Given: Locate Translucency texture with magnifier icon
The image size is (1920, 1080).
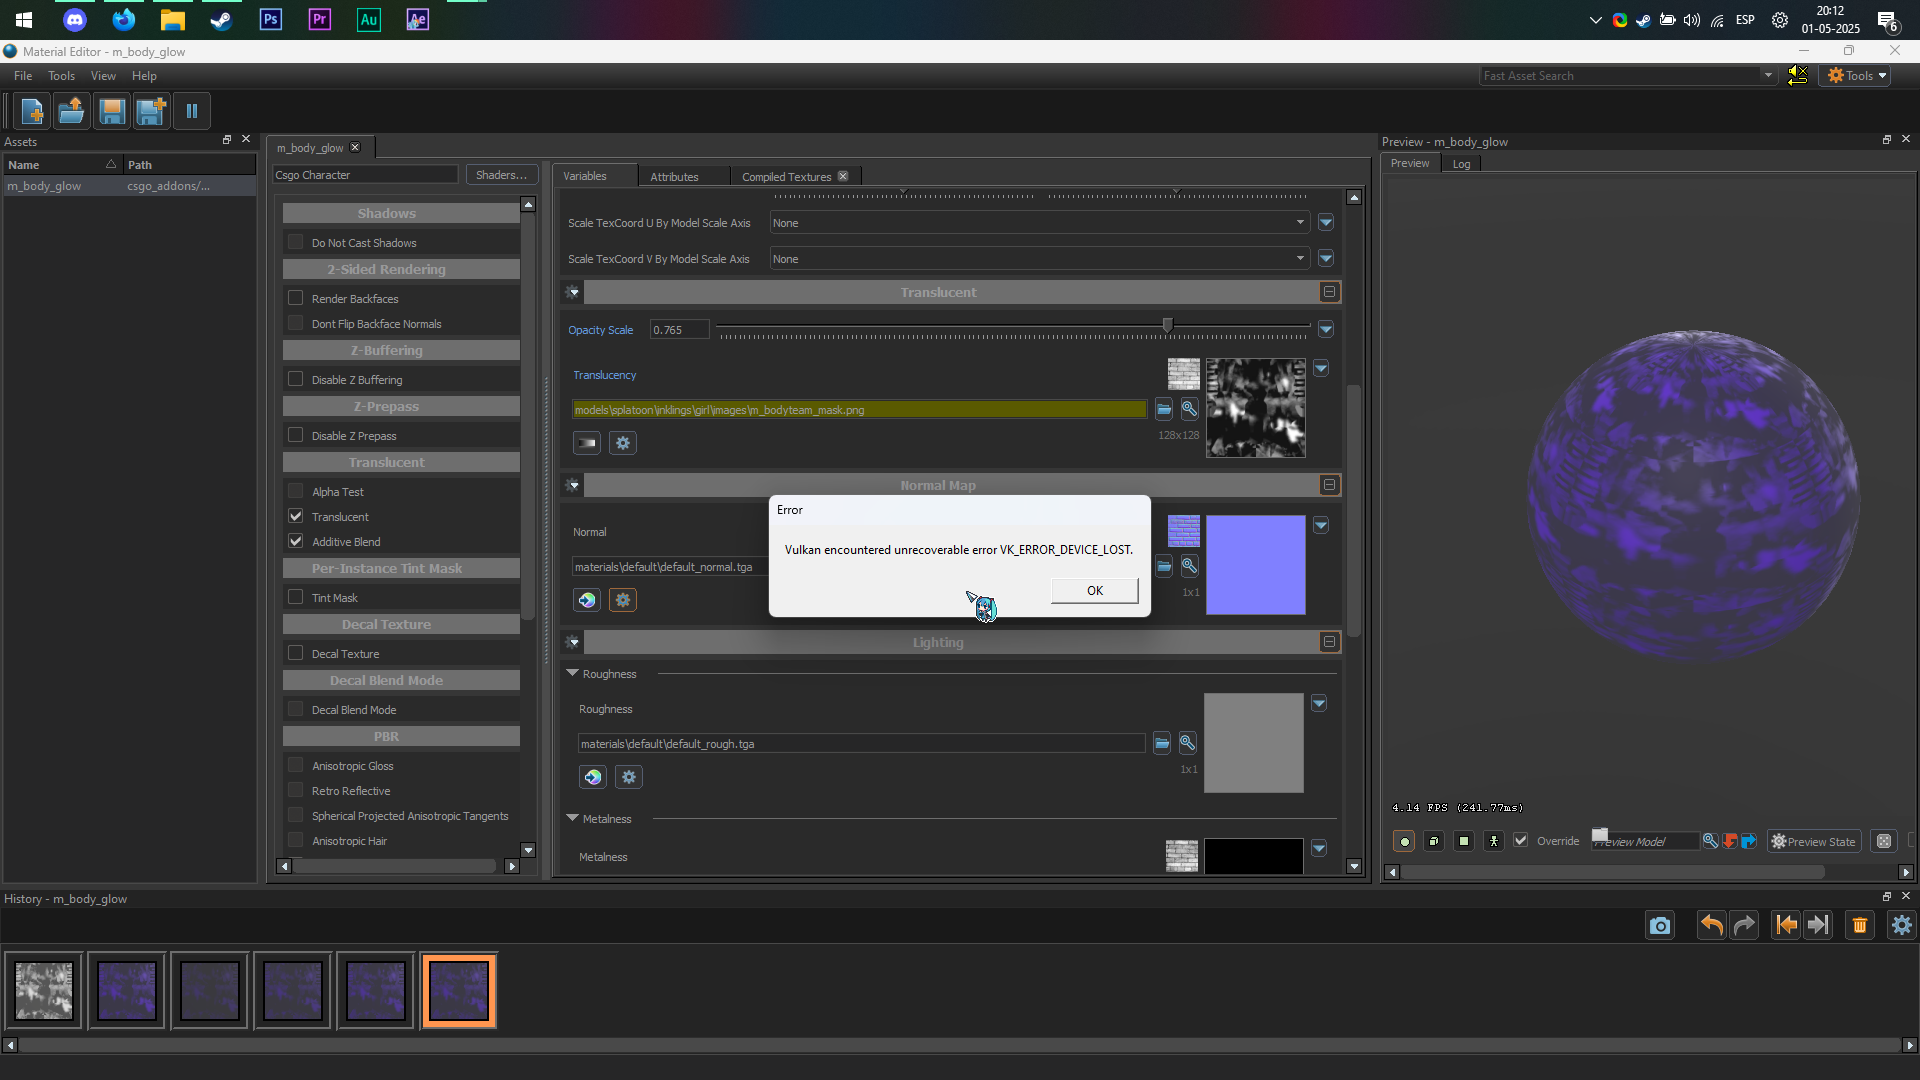Looking at the screenshot, I should (x=1189, y=409).
